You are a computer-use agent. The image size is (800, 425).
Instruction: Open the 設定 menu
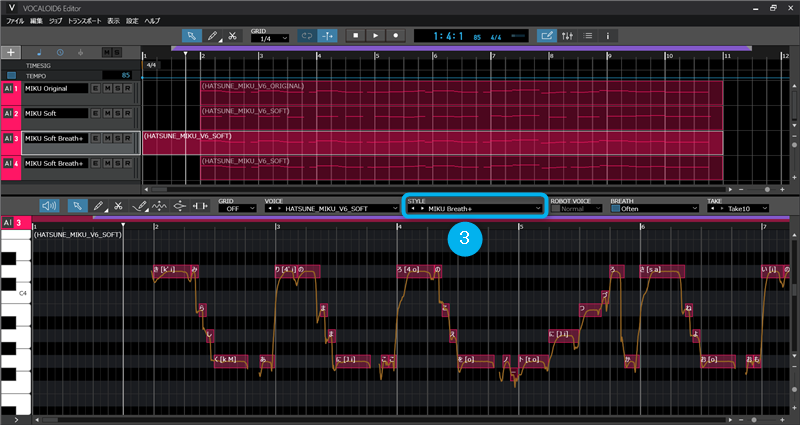(x=132, y=21)
